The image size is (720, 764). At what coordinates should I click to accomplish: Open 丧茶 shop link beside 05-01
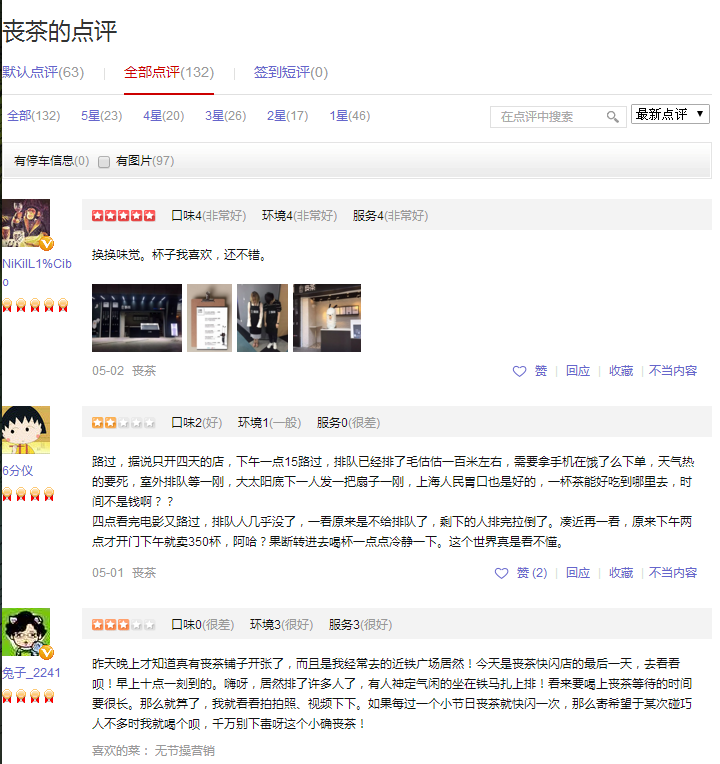click(x=144, y=573)
